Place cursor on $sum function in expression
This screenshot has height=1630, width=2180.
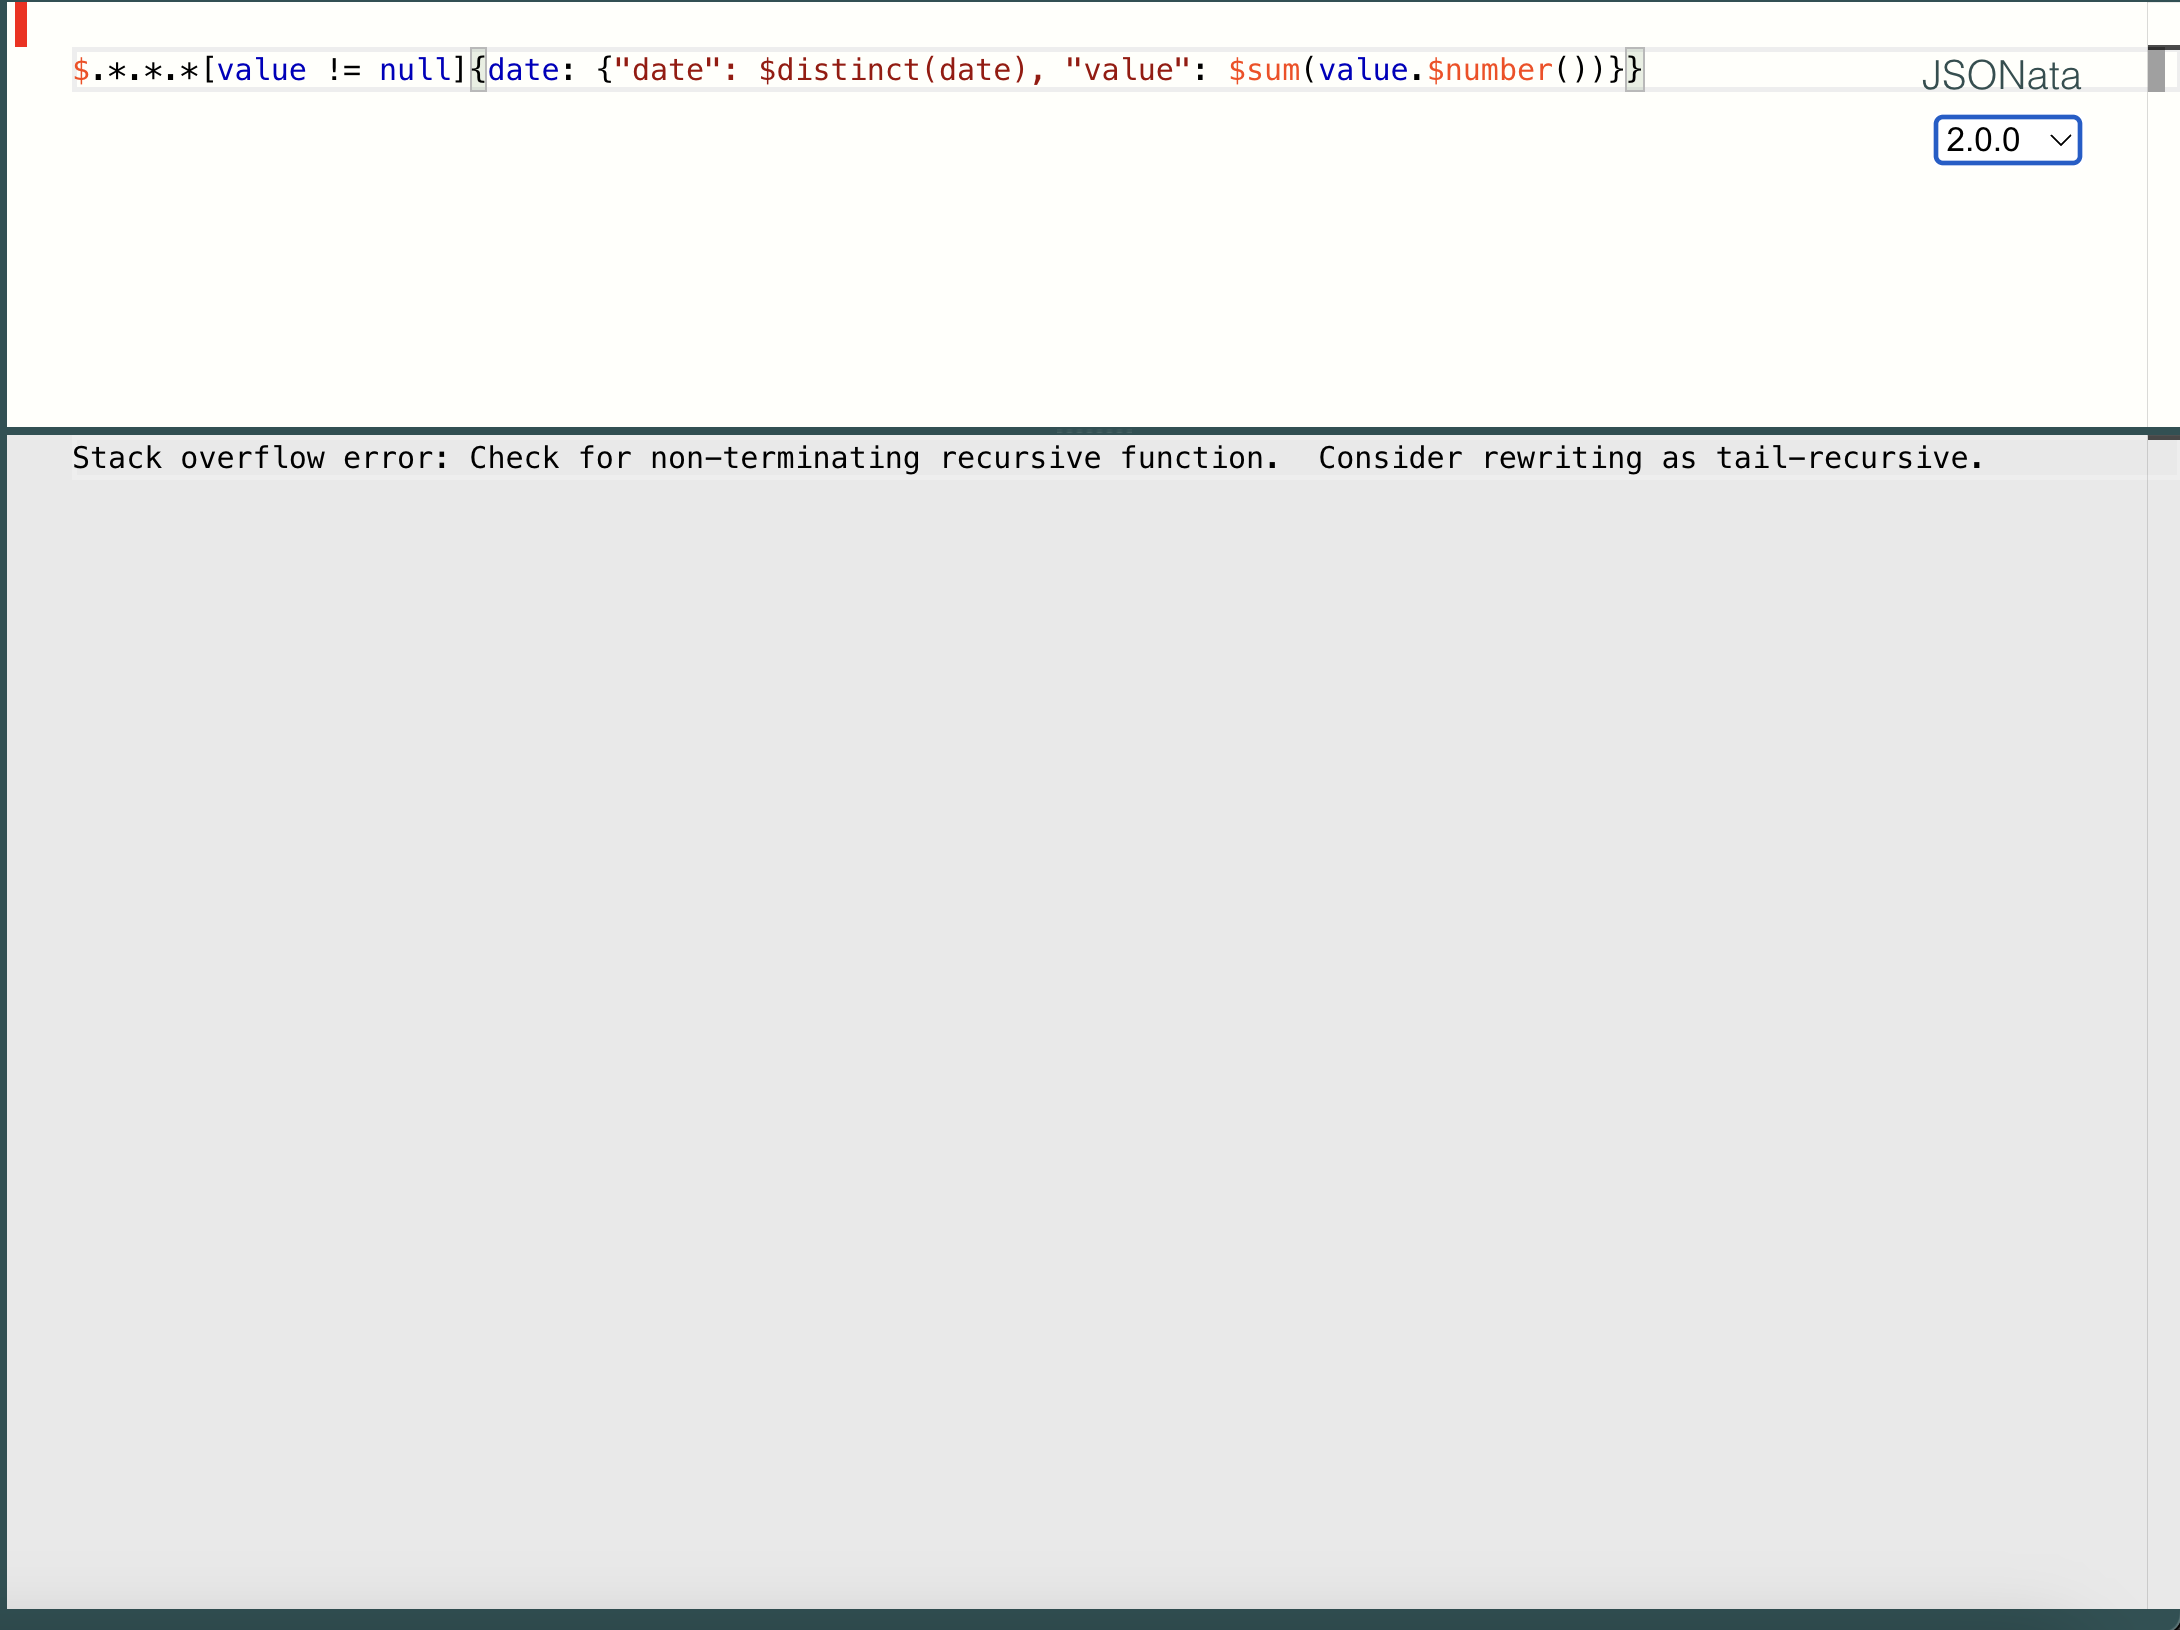tap(1264, 70)
